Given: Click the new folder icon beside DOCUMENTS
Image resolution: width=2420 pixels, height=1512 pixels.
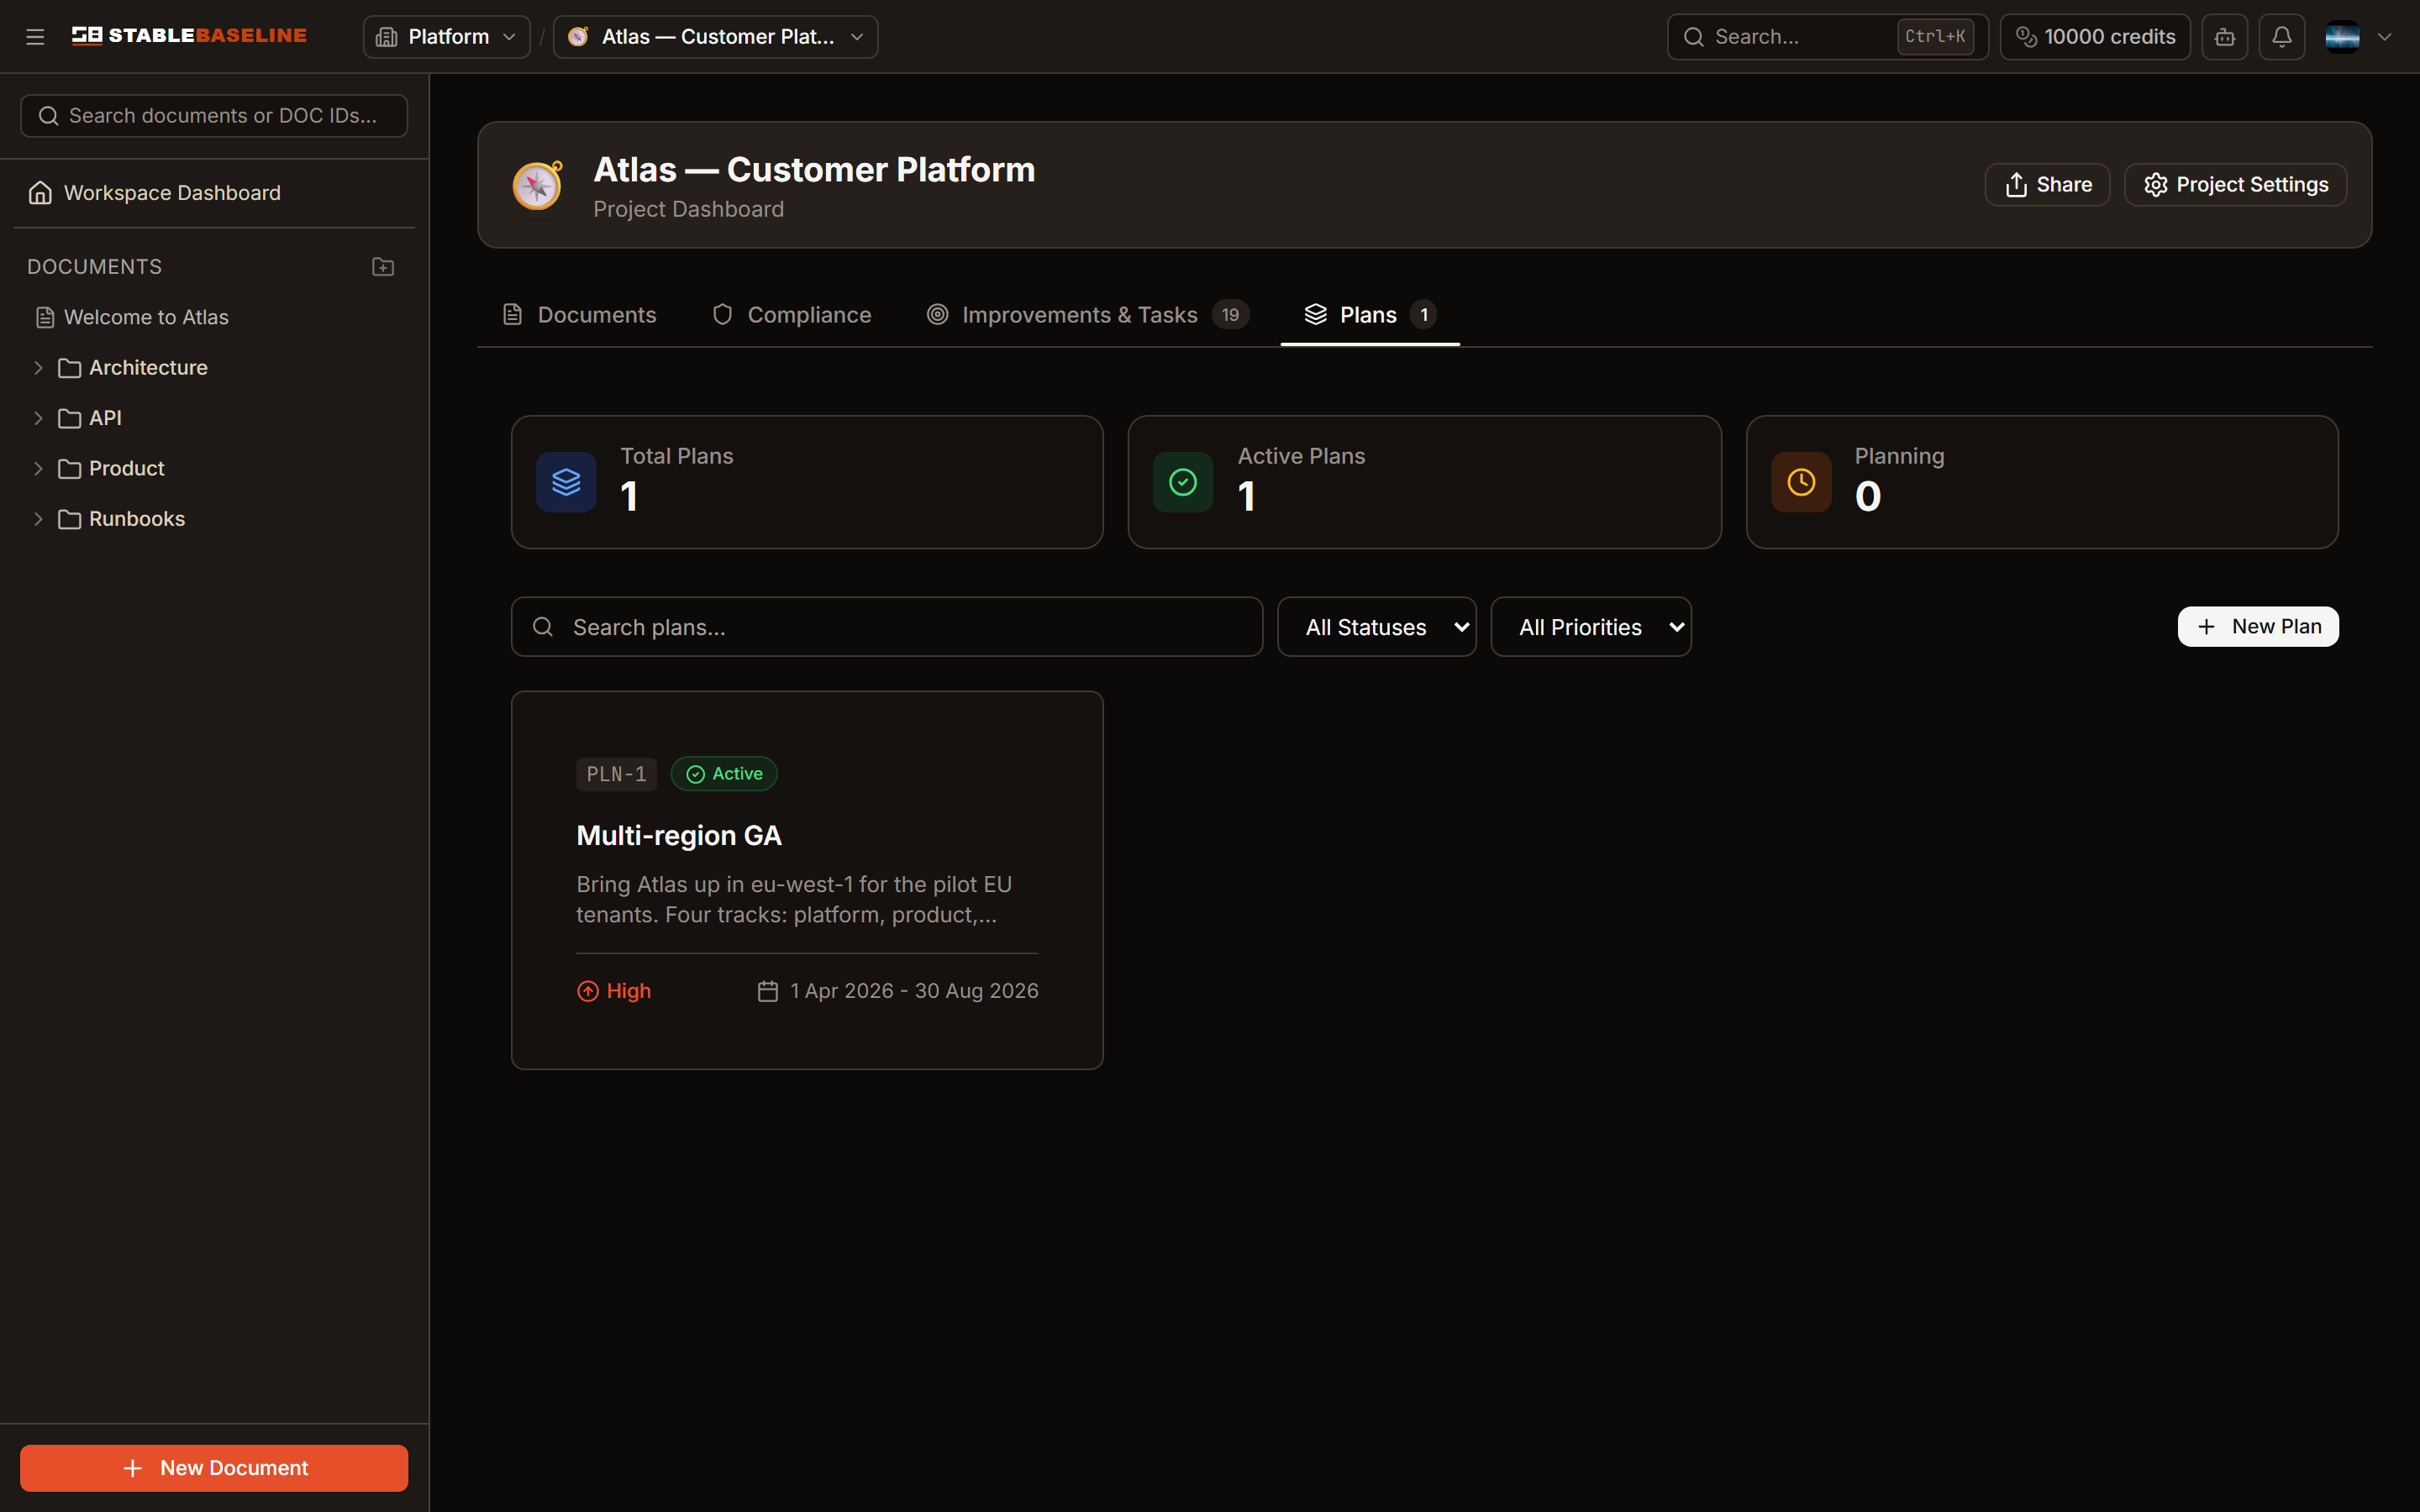Looking at the screenshot, I should 383,267.
